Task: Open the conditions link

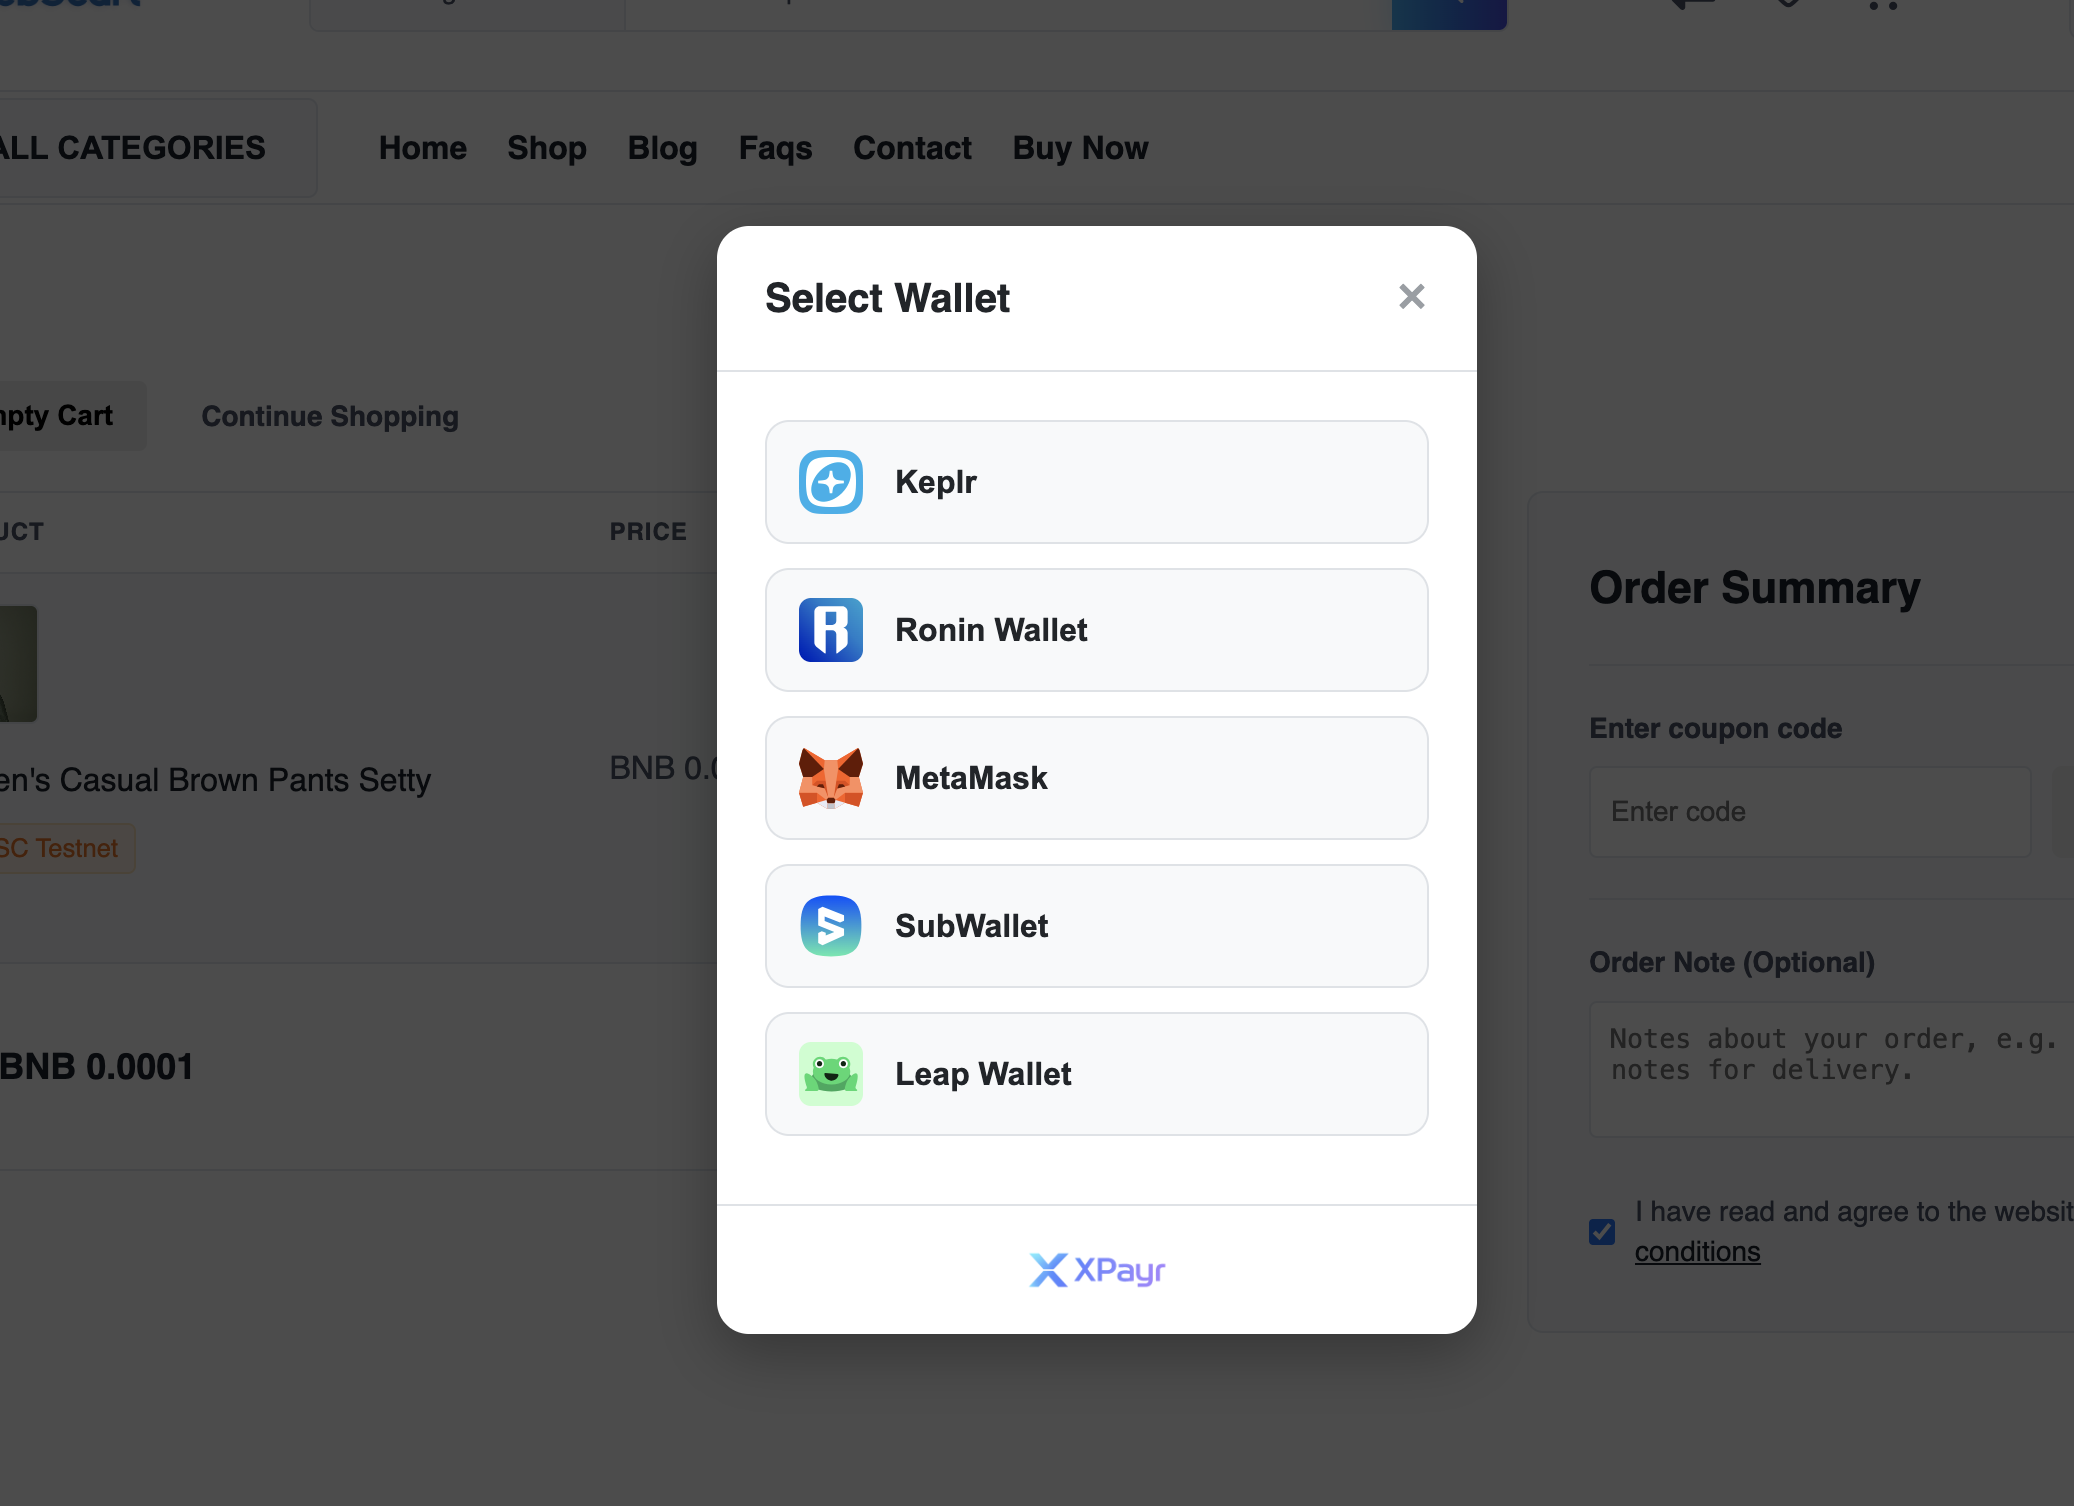Action: coord(1697,1252)
